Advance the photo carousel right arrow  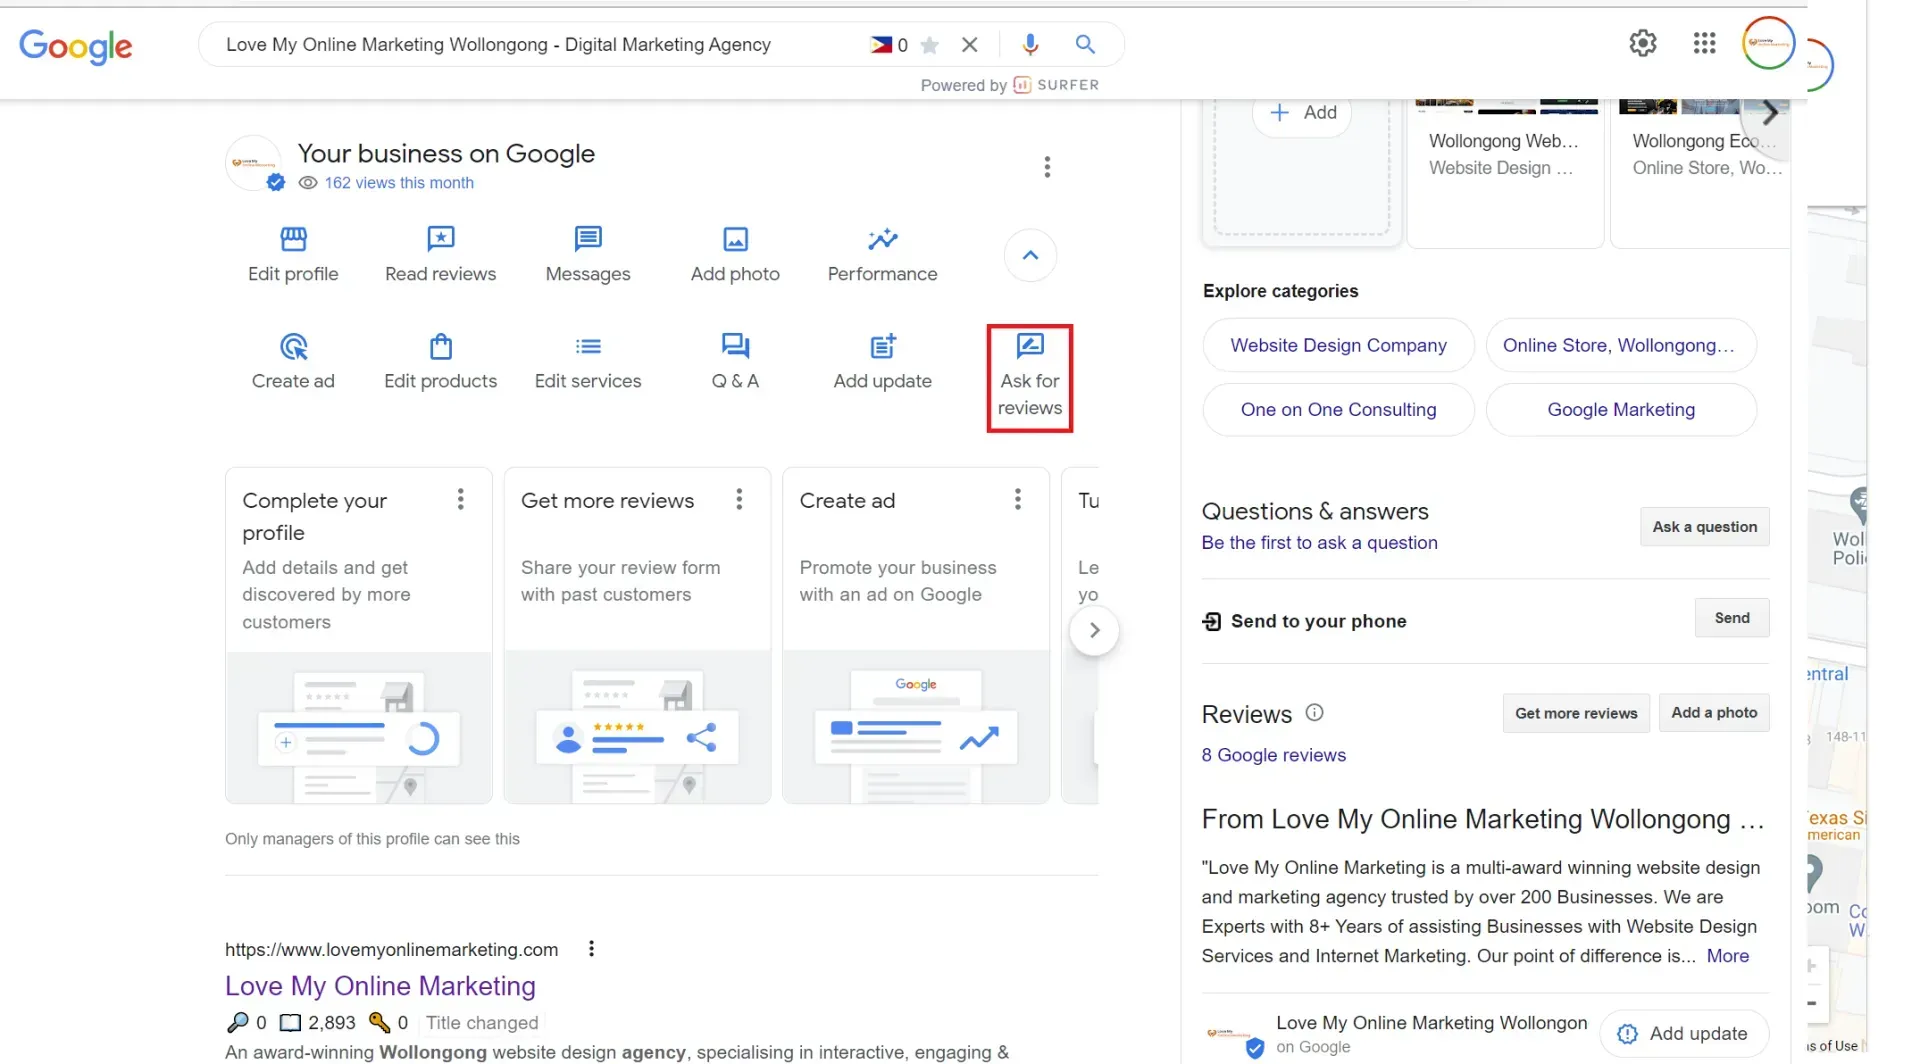[1770, 112]
